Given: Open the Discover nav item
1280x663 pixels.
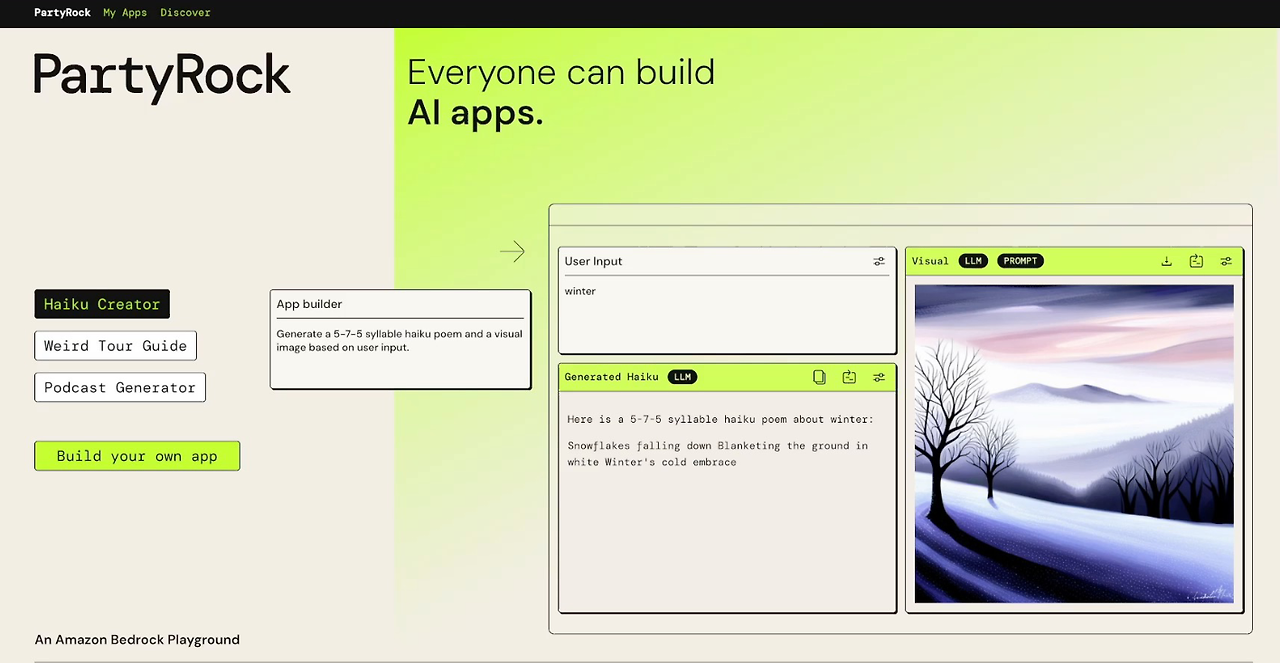Looking at the screenshot, I should 185,13.
